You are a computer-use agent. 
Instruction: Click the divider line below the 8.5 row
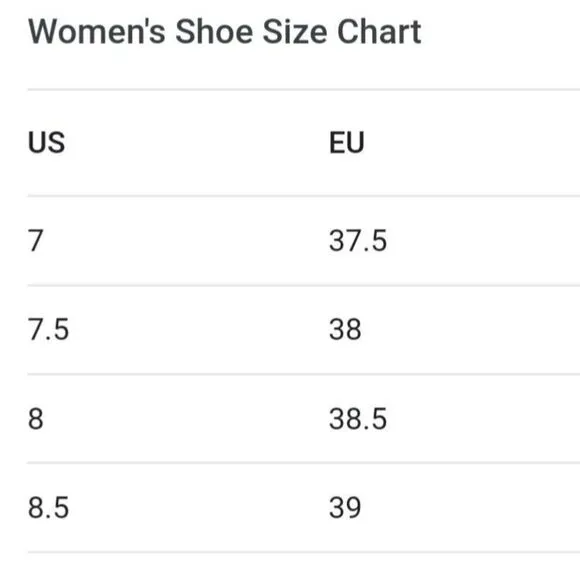304,552
